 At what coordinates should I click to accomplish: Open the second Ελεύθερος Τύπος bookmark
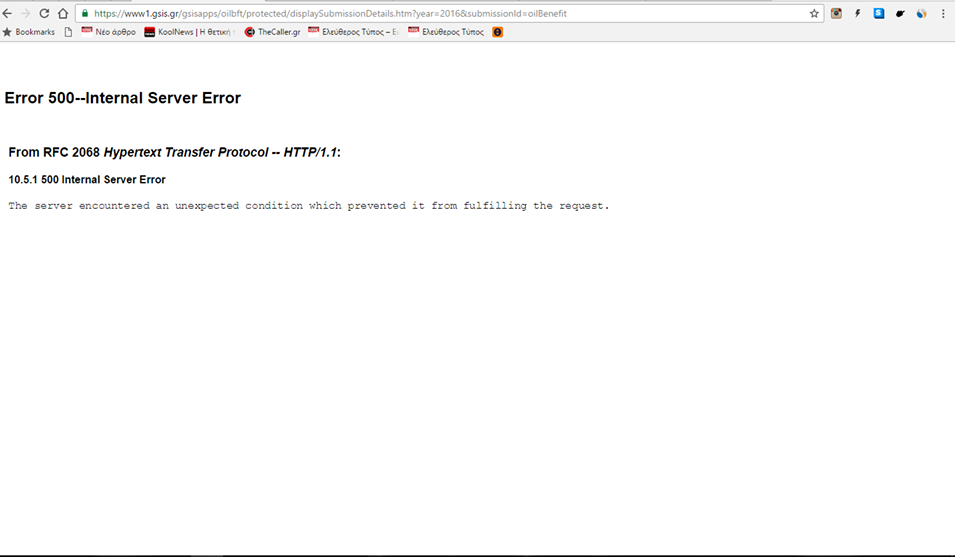click(446, 32)
